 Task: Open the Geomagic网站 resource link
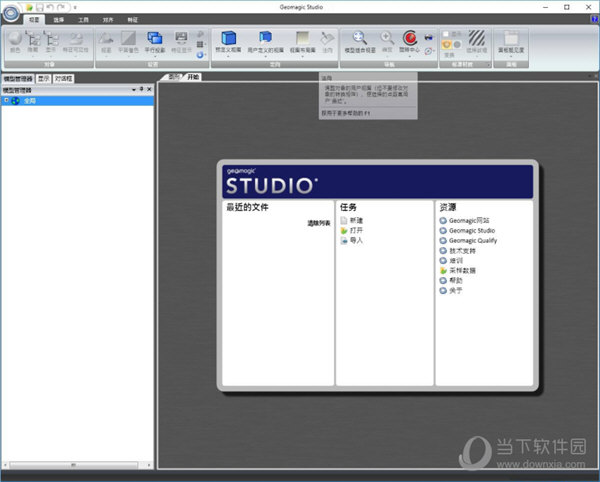[x=469, y=220]
